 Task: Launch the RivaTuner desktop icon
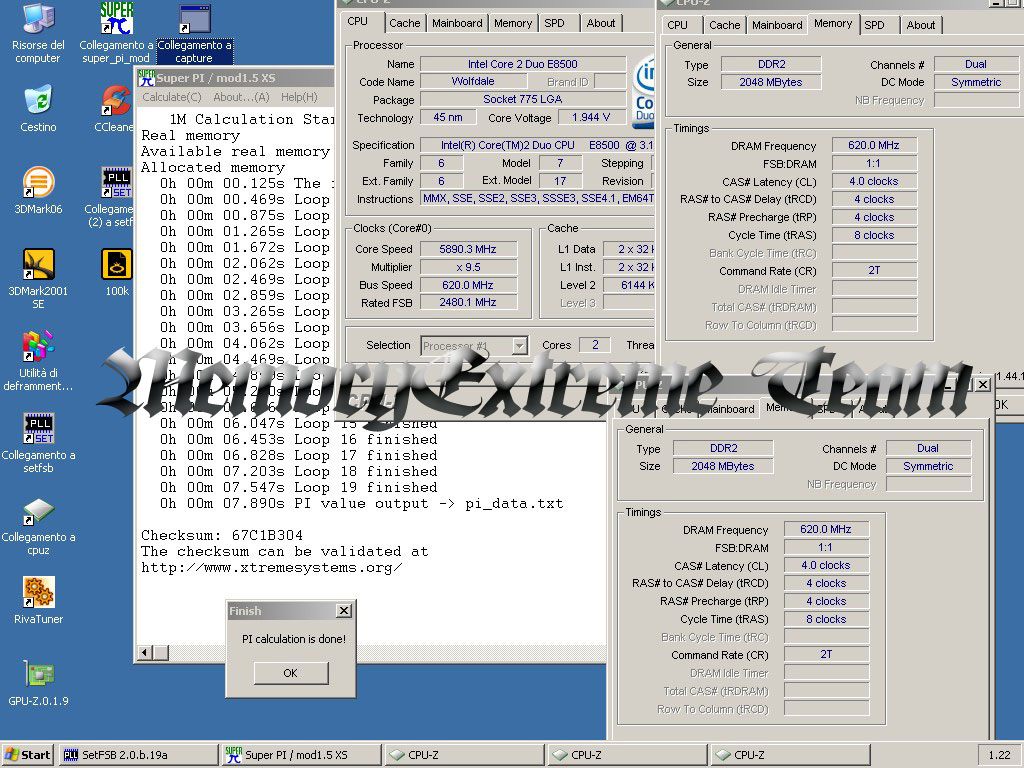[x=38, y=593]
